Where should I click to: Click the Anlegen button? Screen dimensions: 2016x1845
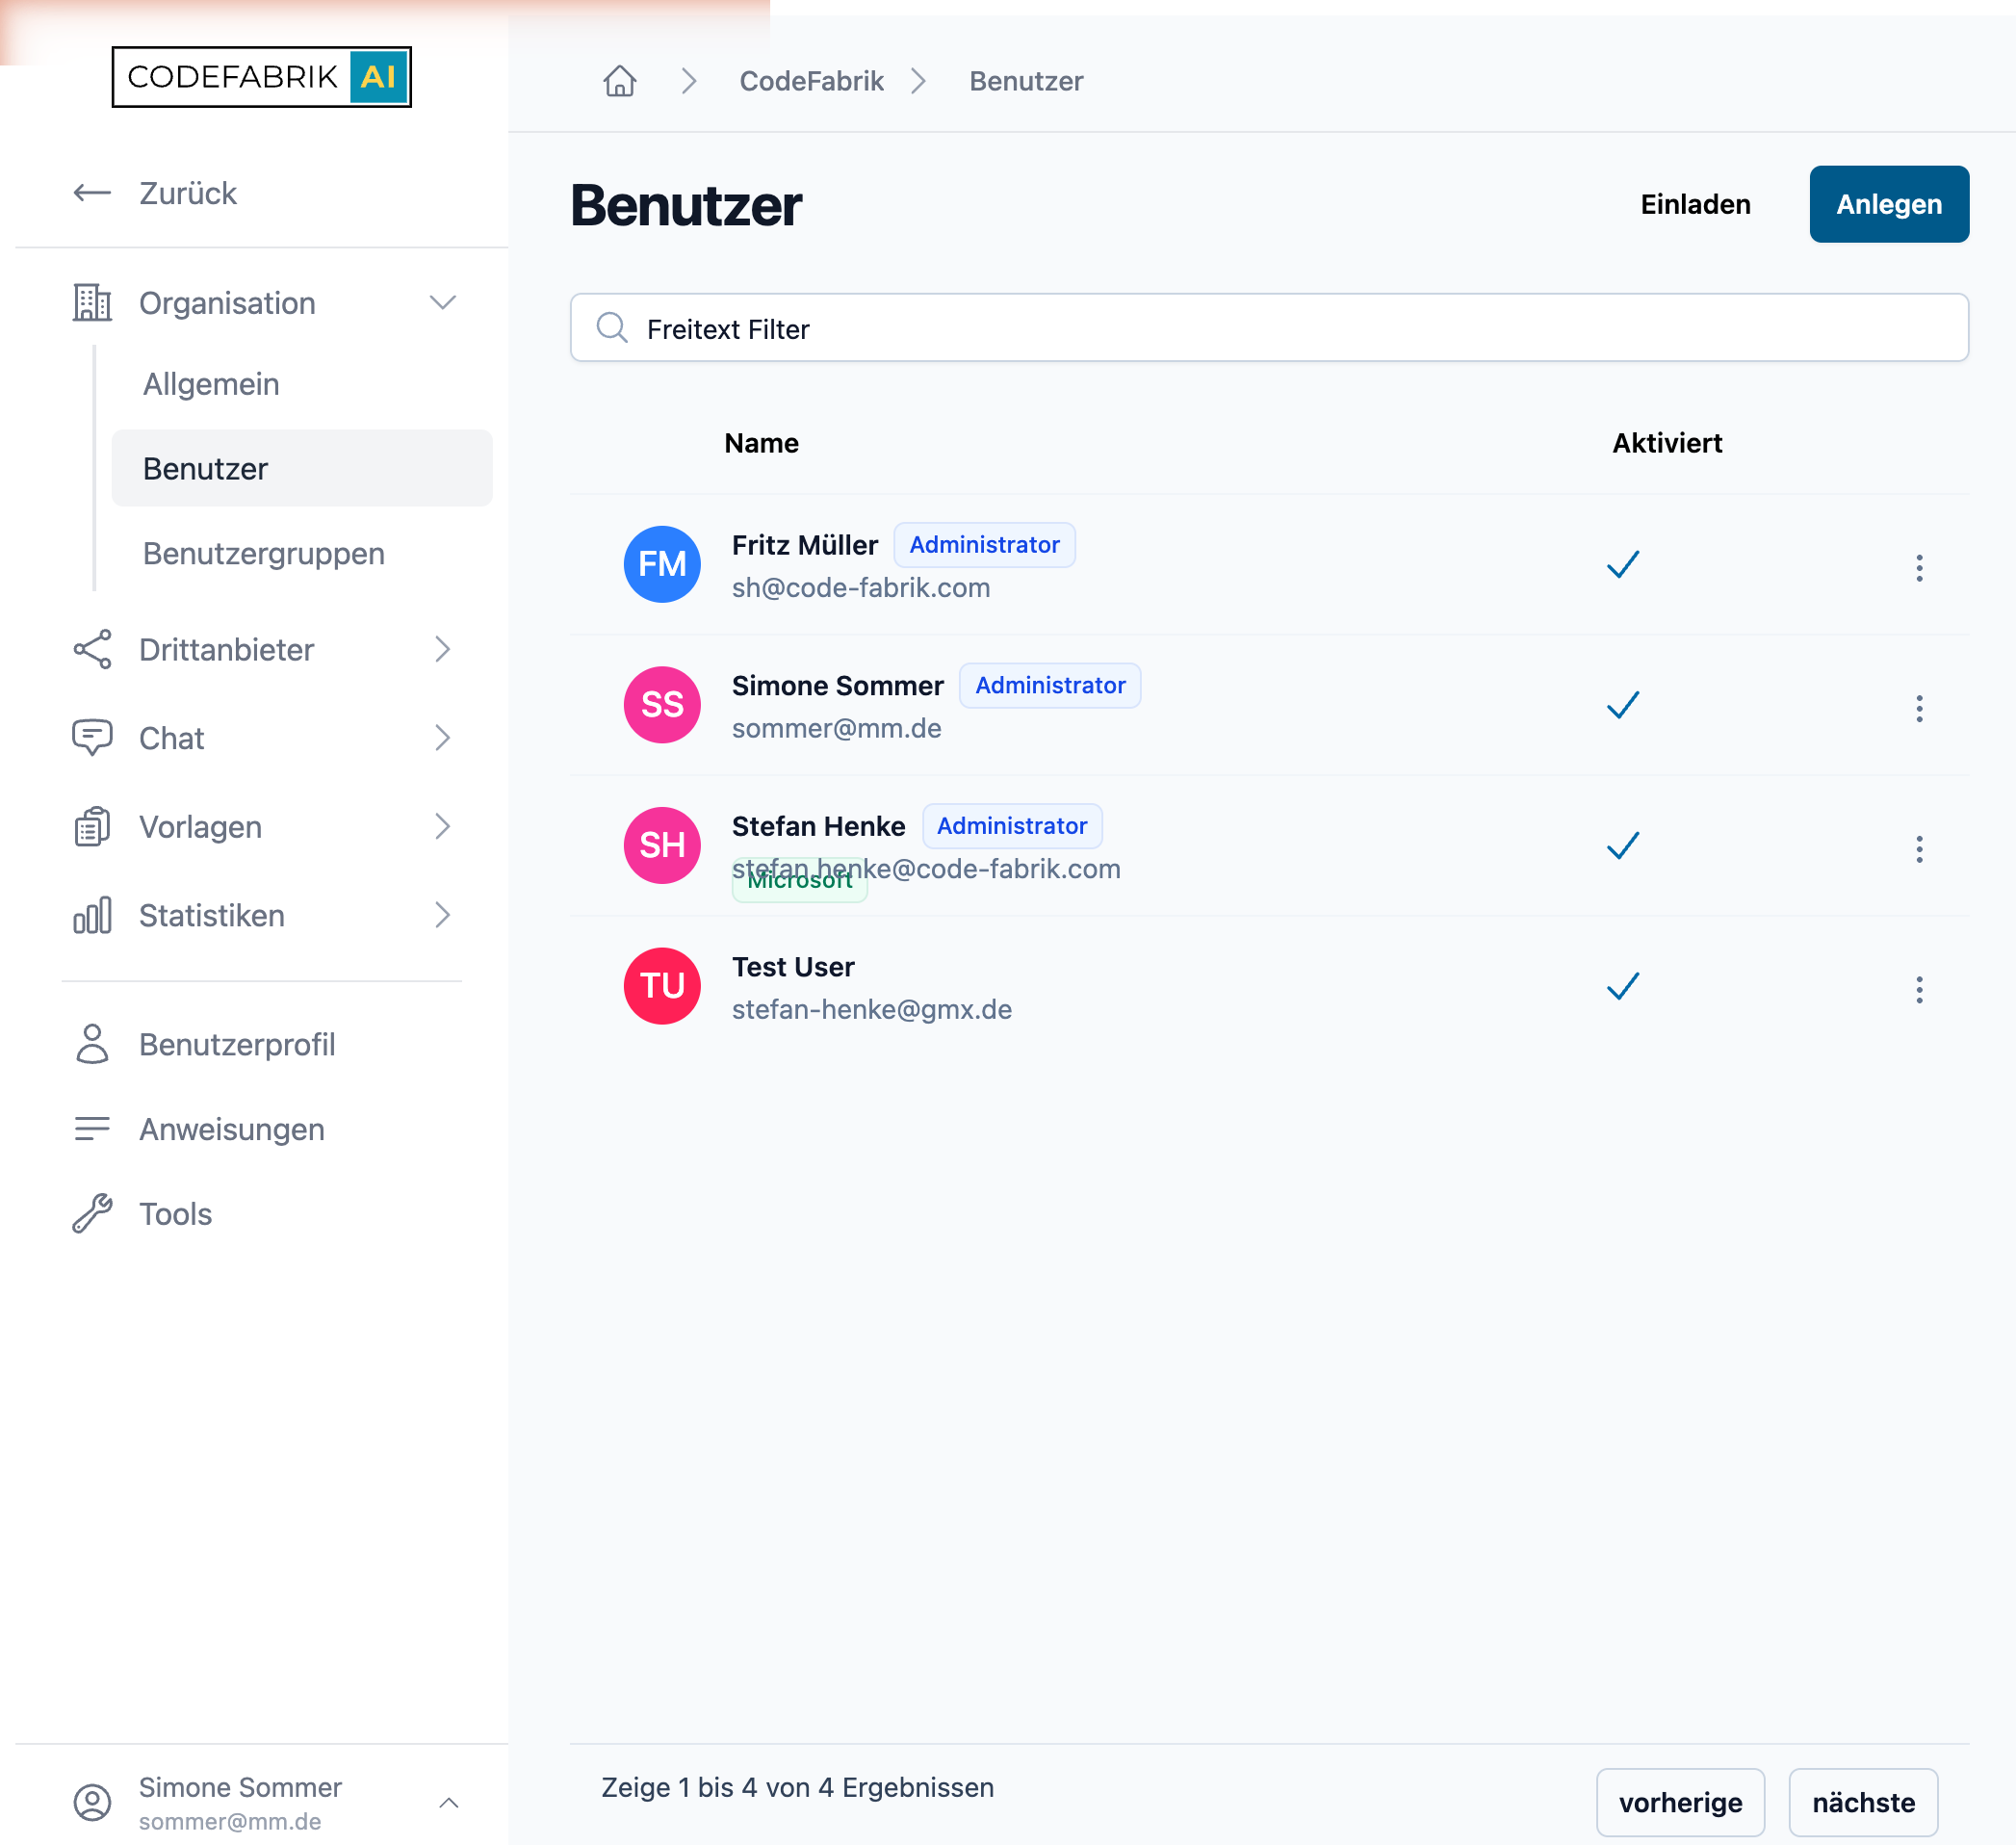(1889, 204)
